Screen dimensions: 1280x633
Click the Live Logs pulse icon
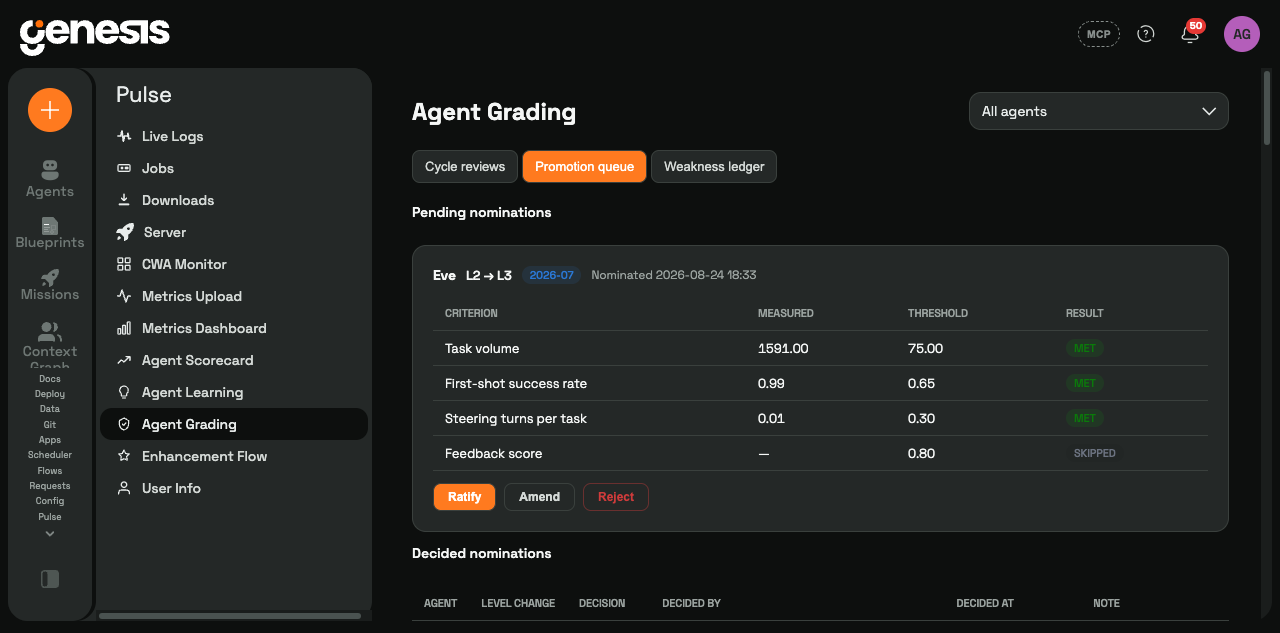click(124, 136)
